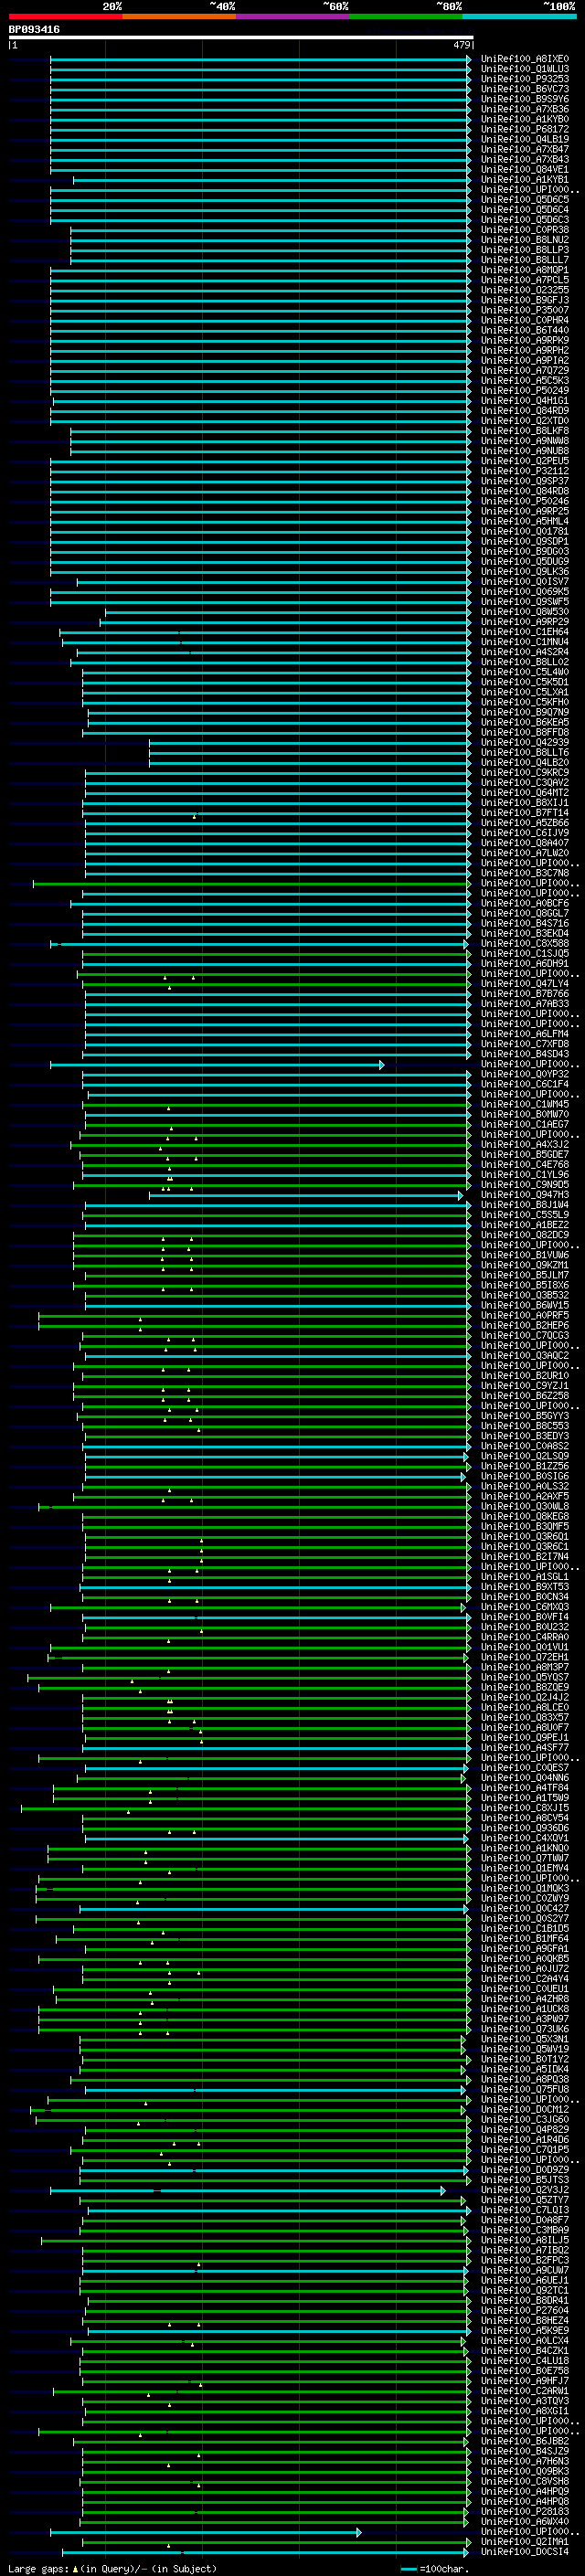This screenshot has height=2576, width=585.
Task: Click the short cyan alignment bar for UniRef100_Q2V3J2
Action: click(247, 2191)
